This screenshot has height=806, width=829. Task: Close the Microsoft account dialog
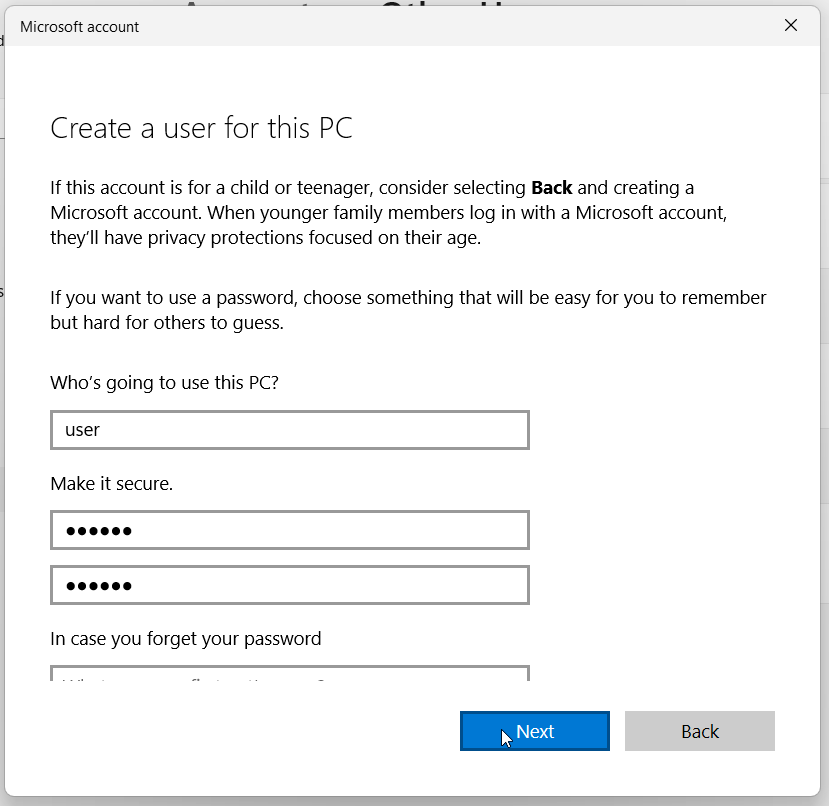pyautogui.click(x=790, y=26)
